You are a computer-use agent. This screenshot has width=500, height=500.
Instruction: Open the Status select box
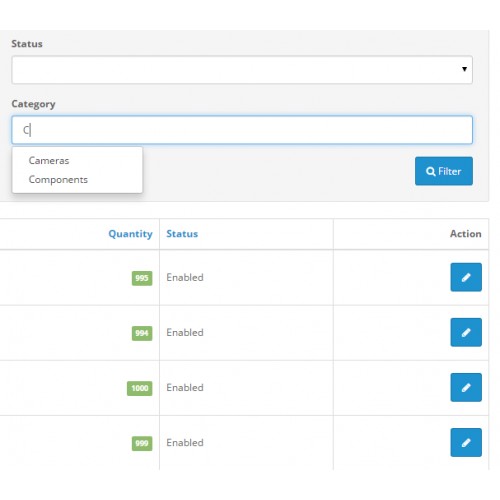coord(242,70)
